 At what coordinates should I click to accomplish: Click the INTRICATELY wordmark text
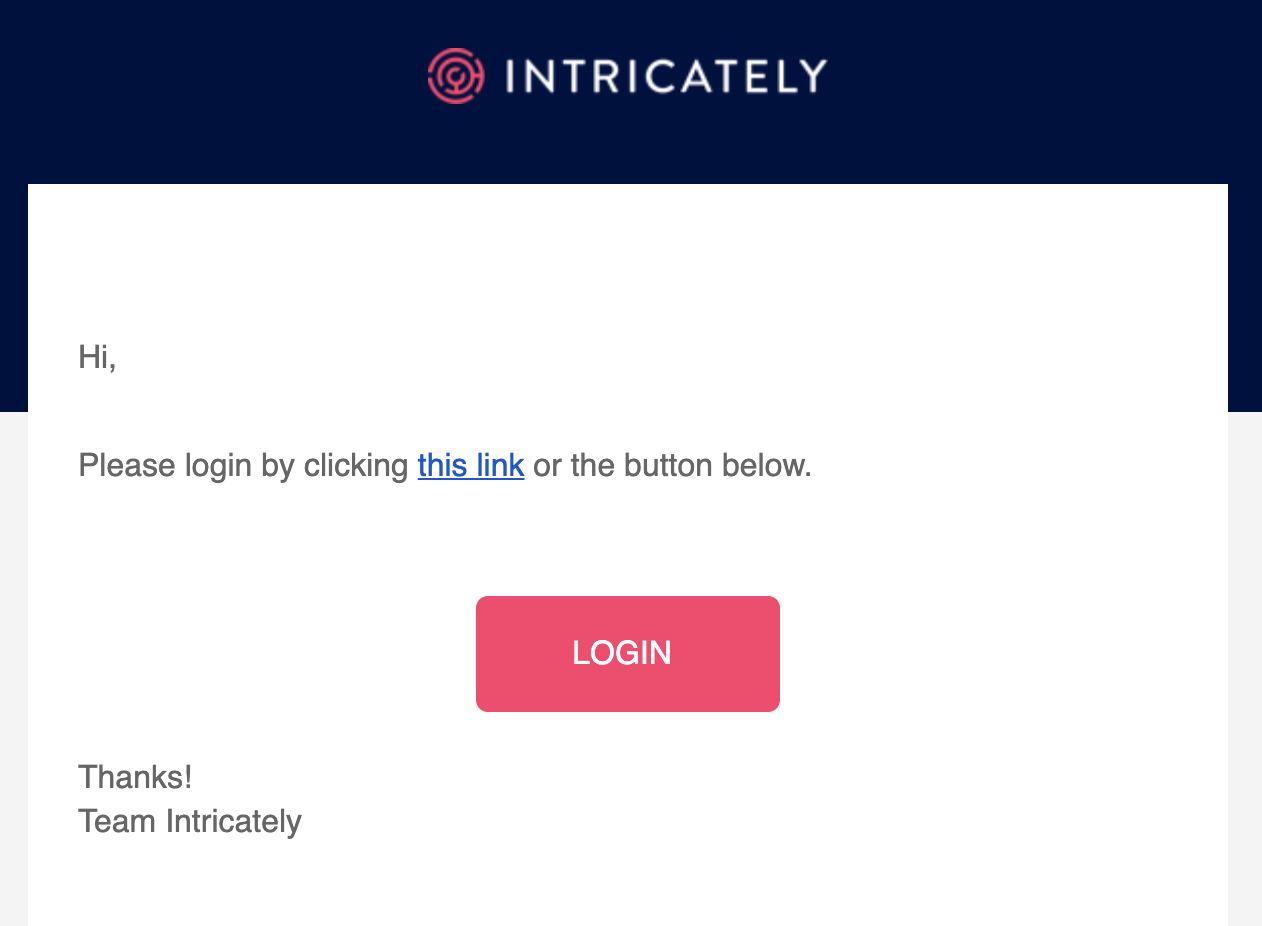666,76
